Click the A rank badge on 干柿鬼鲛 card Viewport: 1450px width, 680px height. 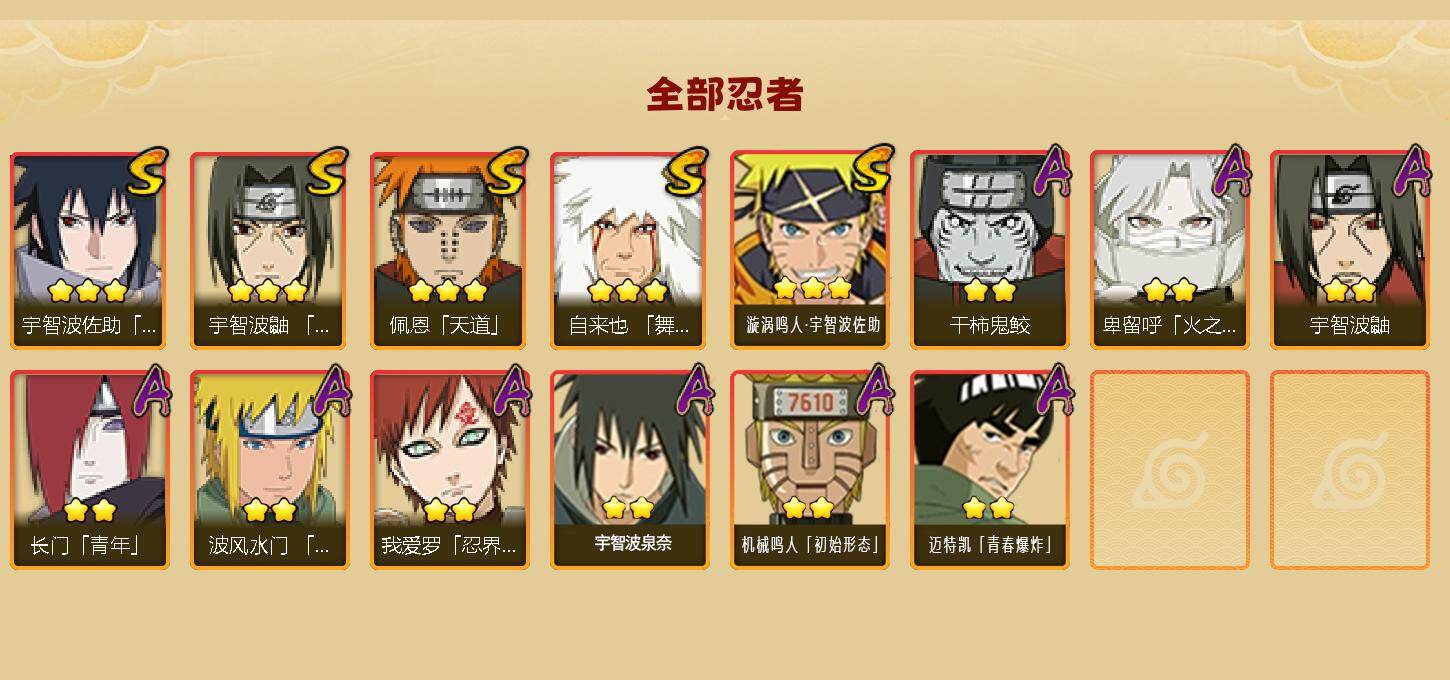1051,171
